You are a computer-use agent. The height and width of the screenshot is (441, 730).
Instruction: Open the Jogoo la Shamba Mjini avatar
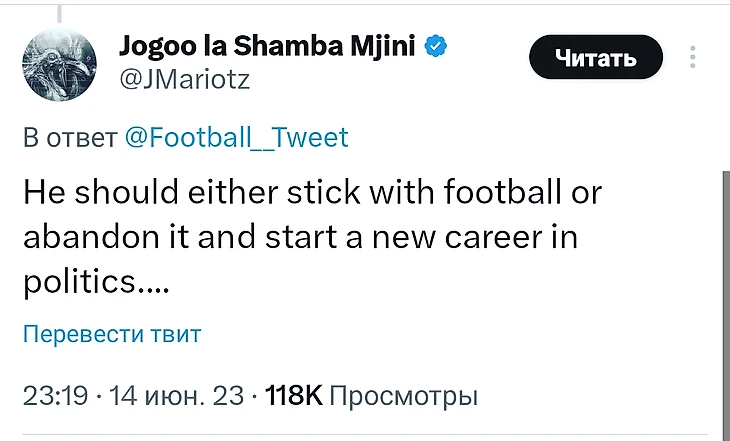pyautogui.click(x=60, y=63)
